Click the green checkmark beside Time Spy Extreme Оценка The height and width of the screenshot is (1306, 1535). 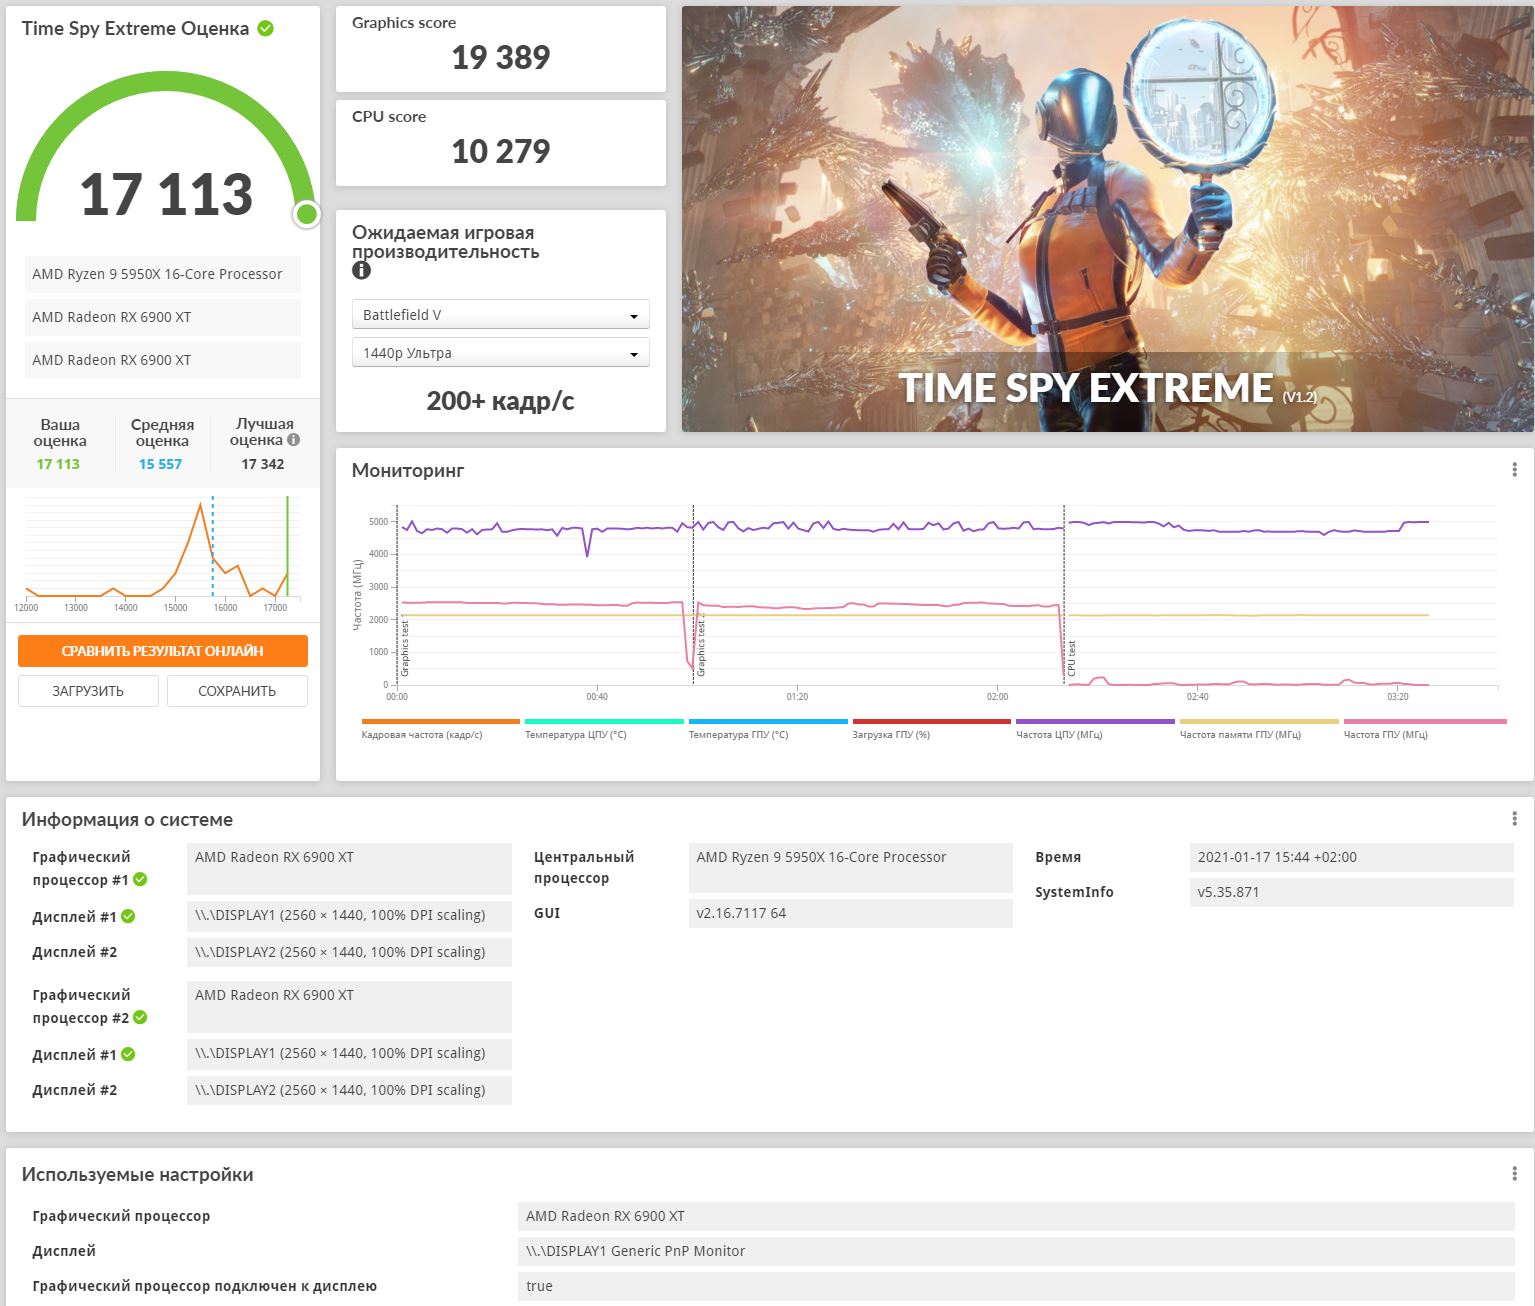pos(266,28)
